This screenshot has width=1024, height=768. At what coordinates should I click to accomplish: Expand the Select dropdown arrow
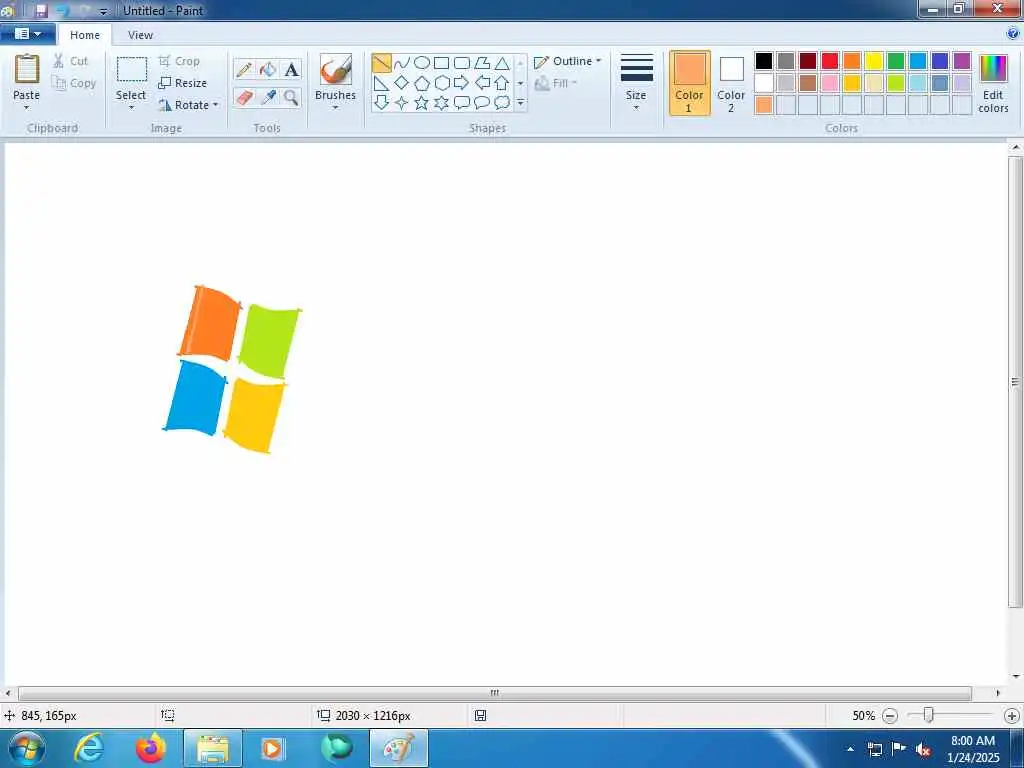[131, 108]
